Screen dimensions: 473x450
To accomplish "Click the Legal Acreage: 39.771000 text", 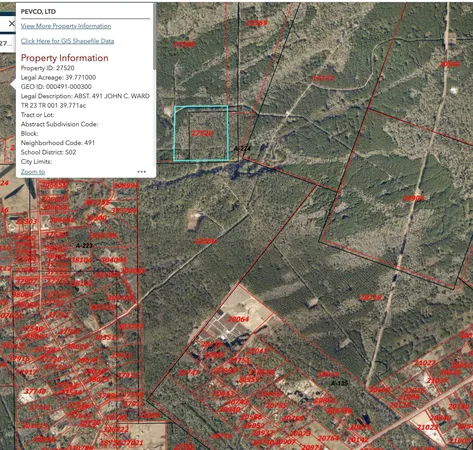I will 58,77.
